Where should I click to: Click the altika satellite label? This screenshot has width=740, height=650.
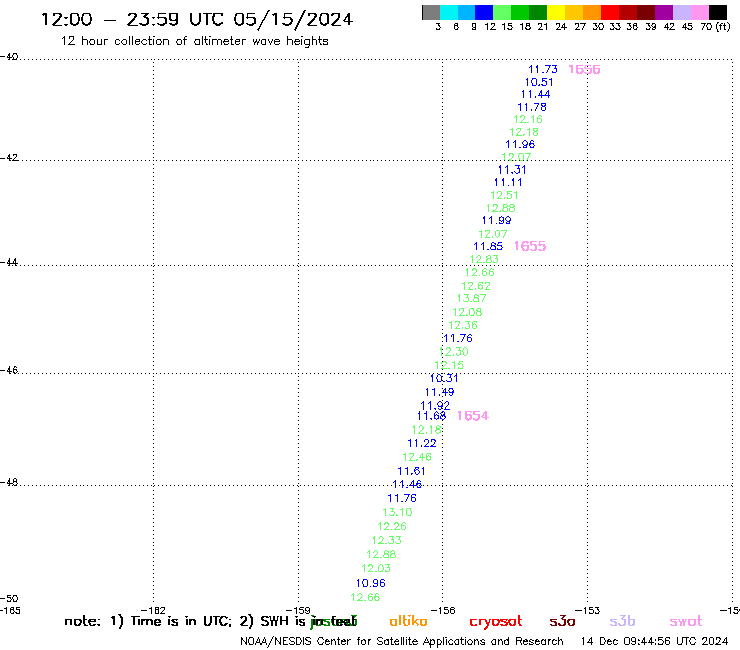(408, 621)
